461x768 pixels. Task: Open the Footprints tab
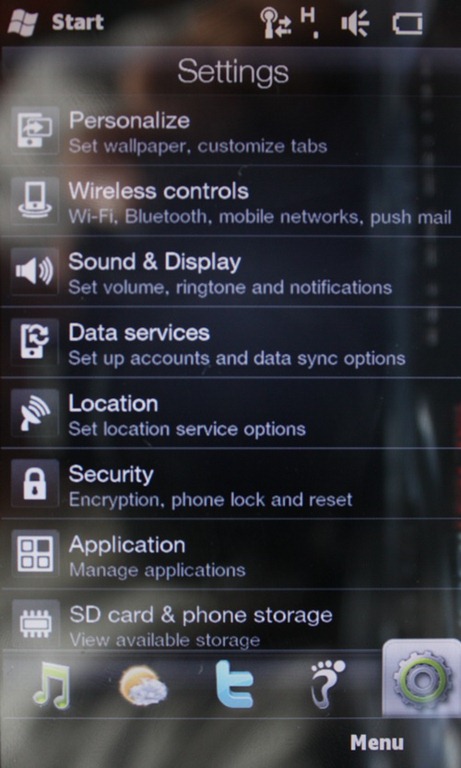[x=328, y=683]
